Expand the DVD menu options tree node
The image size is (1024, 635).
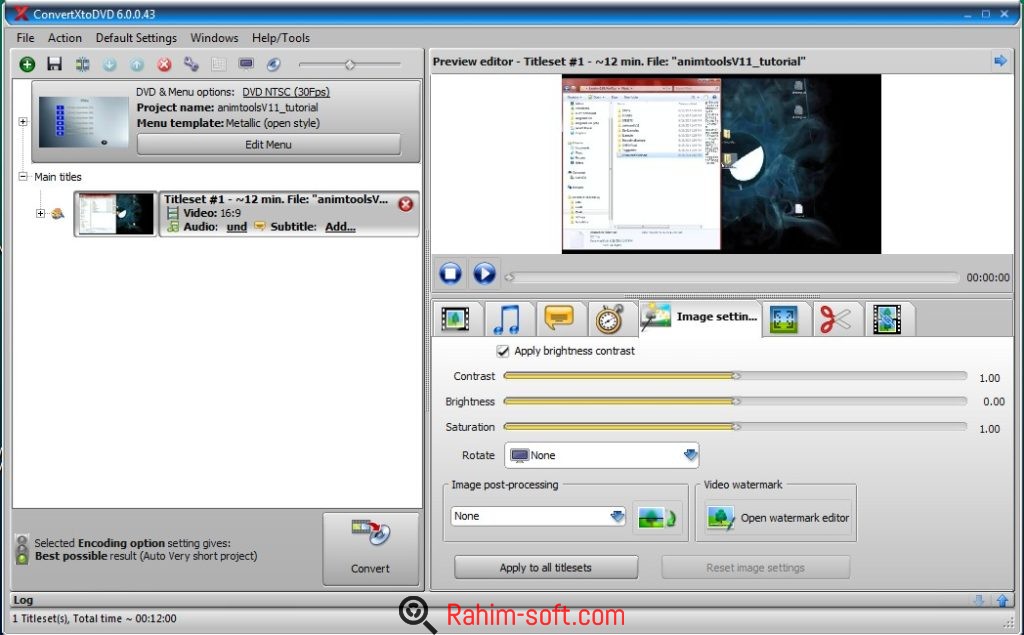point(23,122)
